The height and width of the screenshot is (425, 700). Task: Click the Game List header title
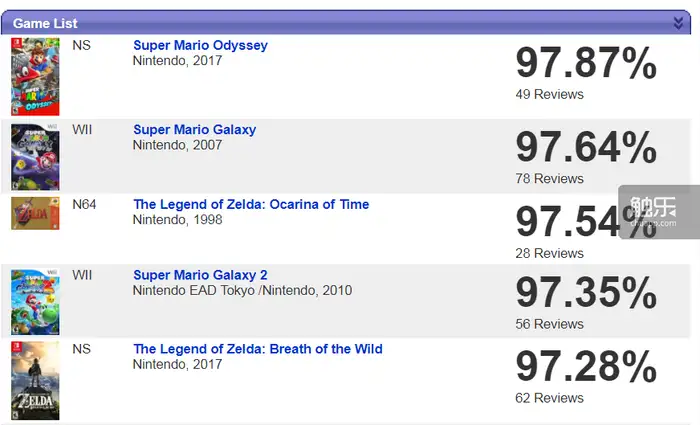pyautogui.click(x=45, y=23)
